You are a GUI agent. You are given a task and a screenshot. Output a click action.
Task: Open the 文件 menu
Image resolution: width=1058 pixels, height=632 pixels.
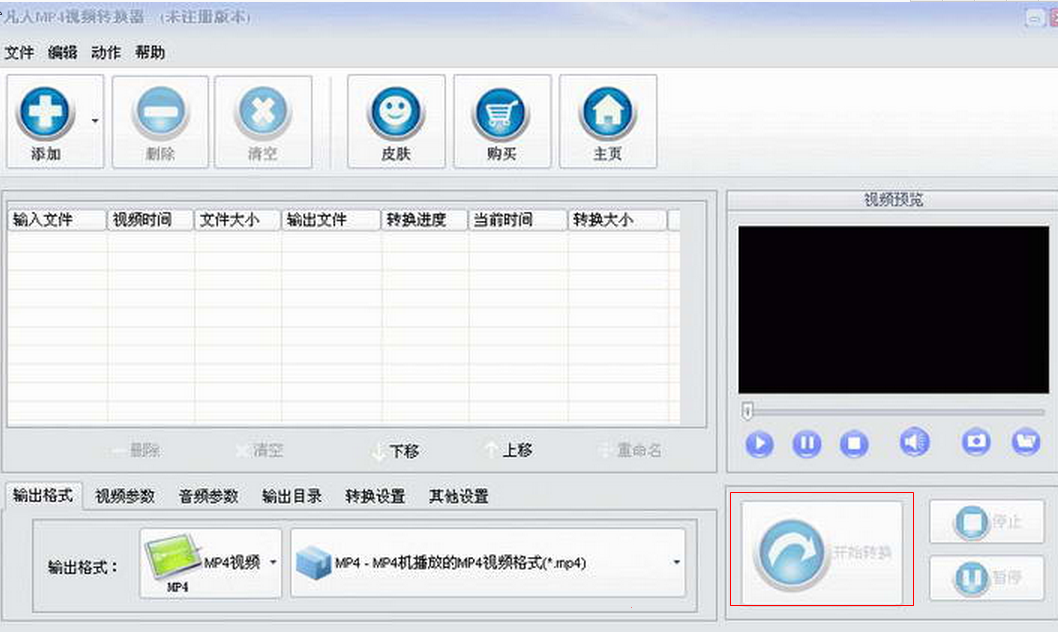19,53
